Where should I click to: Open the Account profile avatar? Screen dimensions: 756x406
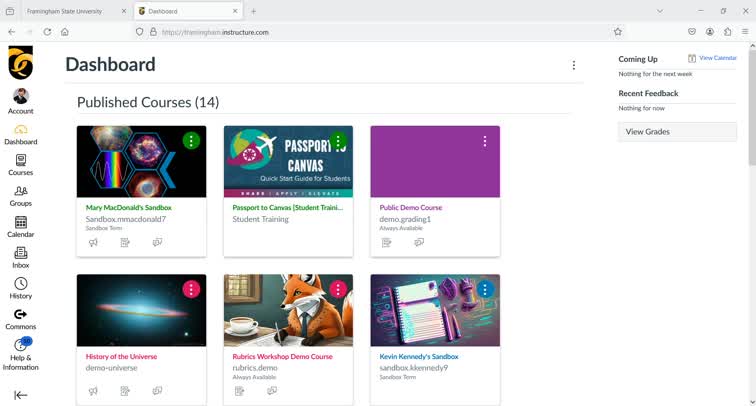21,96
